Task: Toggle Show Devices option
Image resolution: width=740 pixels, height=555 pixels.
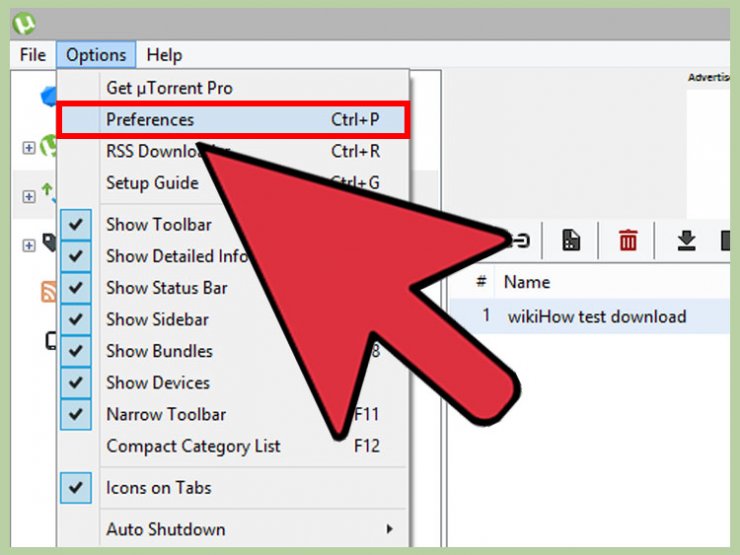Action: (233, 383)
